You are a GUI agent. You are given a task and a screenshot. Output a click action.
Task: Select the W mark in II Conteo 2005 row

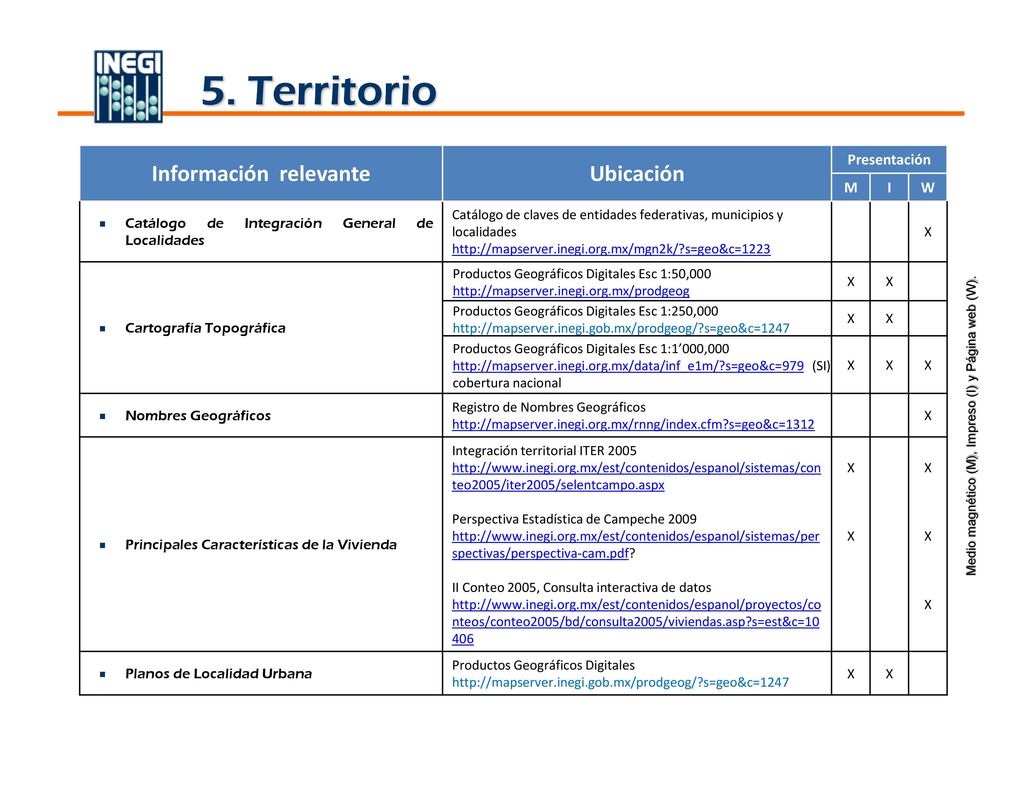pos(927,605)
